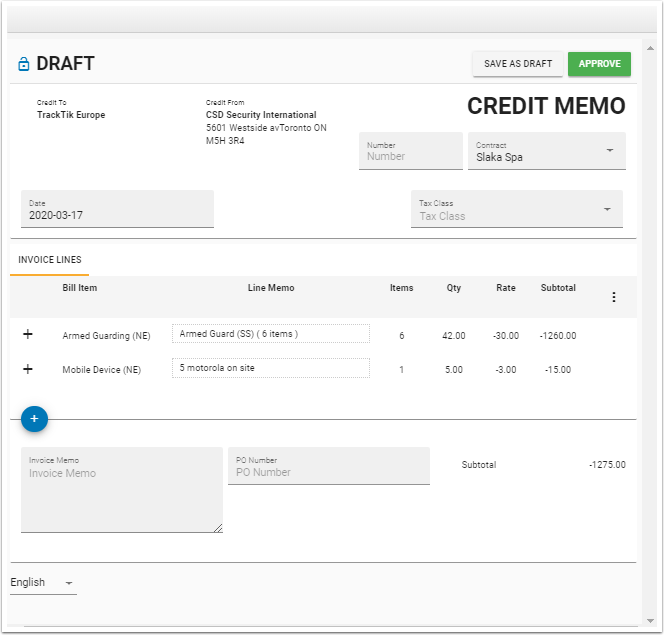Click the PO Number field
The height and width of the screenshot is (635, 664).
point(329,466)
